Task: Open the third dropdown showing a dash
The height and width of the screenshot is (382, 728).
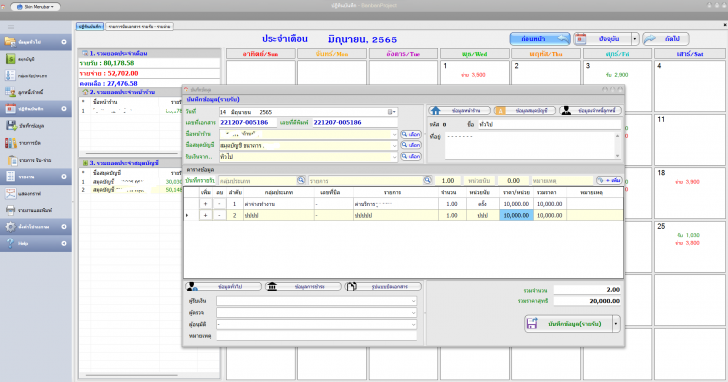Action: click(413, 324)
